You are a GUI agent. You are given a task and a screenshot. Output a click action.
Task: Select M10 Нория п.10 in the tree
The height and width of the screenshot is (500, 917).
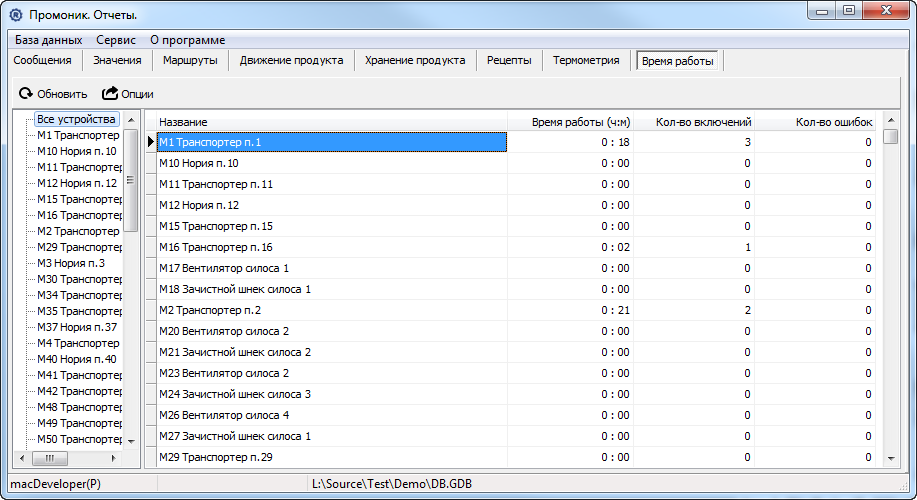click(77, 151)
